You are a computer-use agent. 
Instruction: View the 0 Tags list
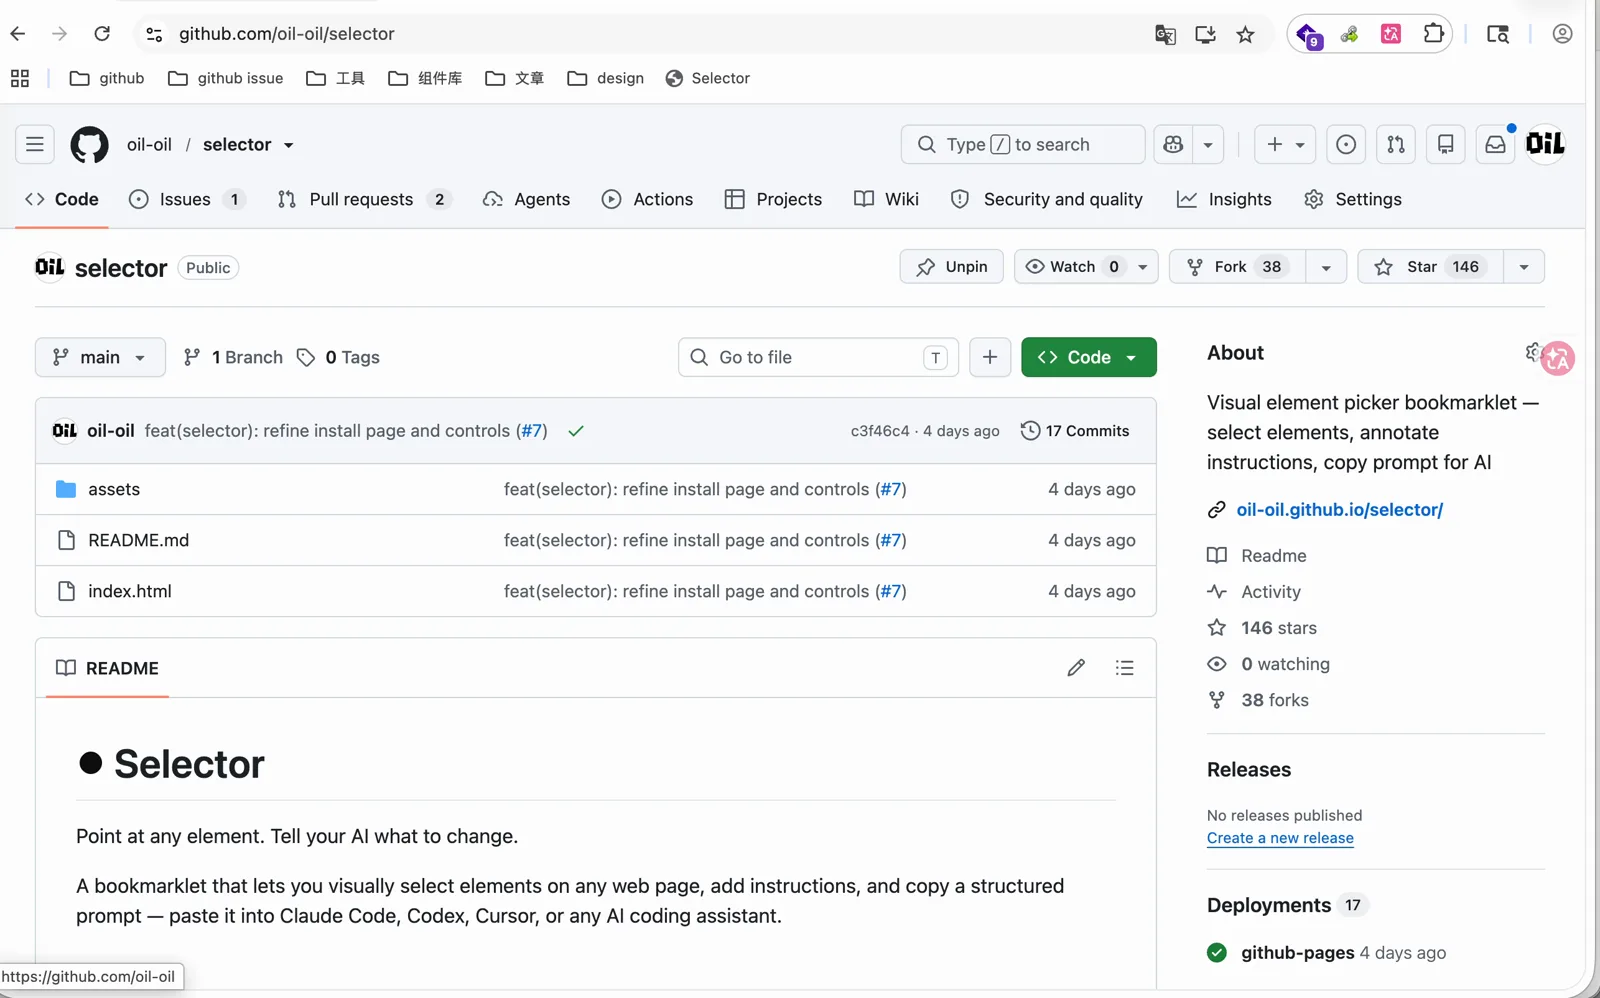click(x=339, y=357)
